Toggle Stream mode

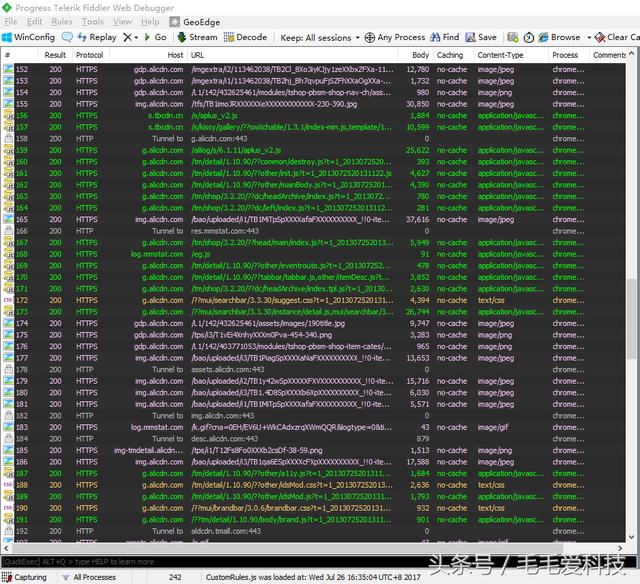(x=197, y=37)
